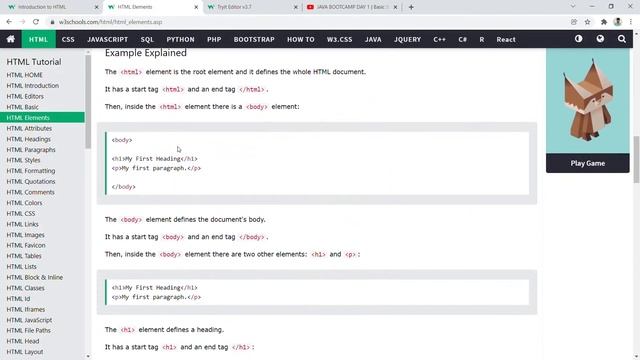Open tab search dropdown chevron
The image size is (640, 360).
573,7
